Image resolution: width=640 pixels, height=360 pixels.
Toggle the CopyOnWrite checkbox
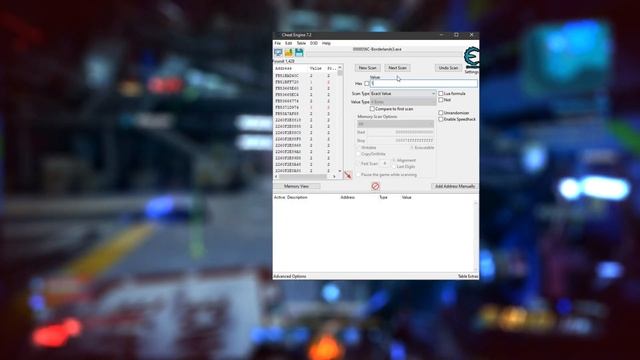coord(359,154)
